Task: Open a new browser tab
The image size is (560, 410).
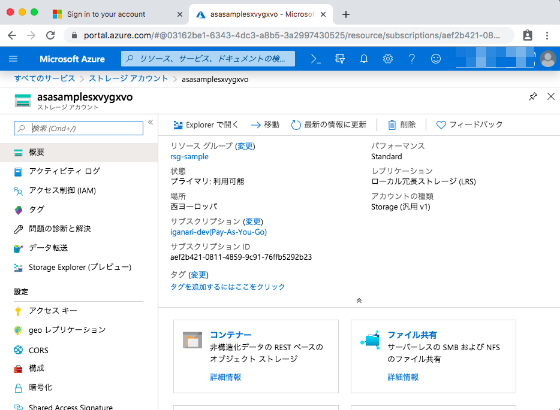Action: click(x=346, y=14)
